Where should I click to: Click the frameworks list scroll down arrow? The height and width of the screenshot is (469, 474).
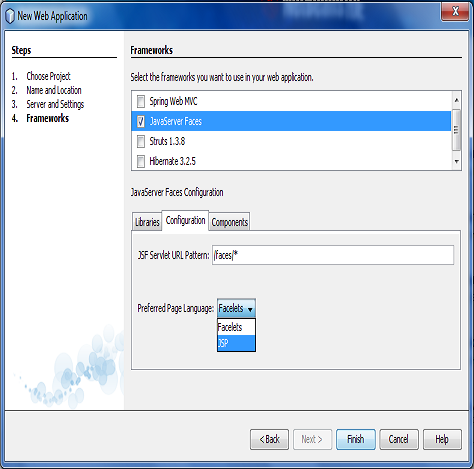(456, 161)
